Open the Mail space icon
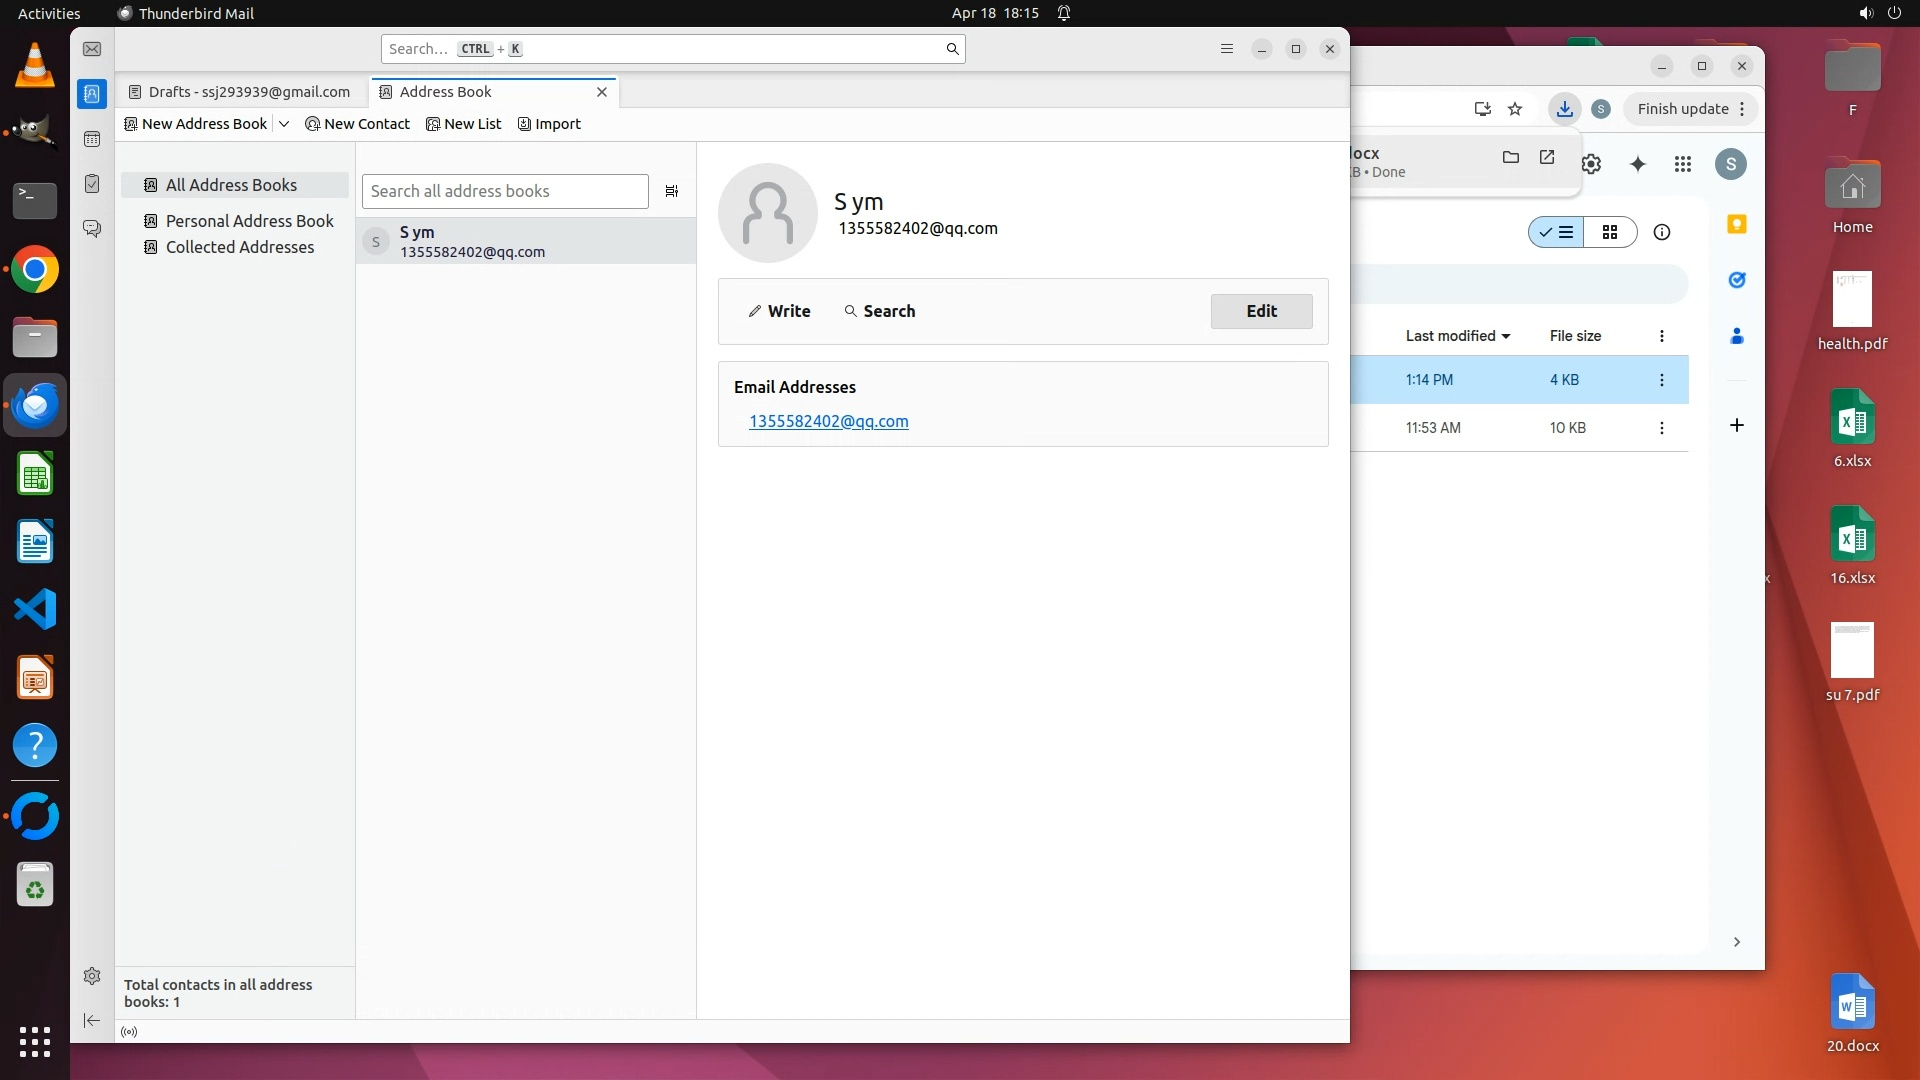Viewport: 1920px width, 1080px height. click(x=92, y=49)
